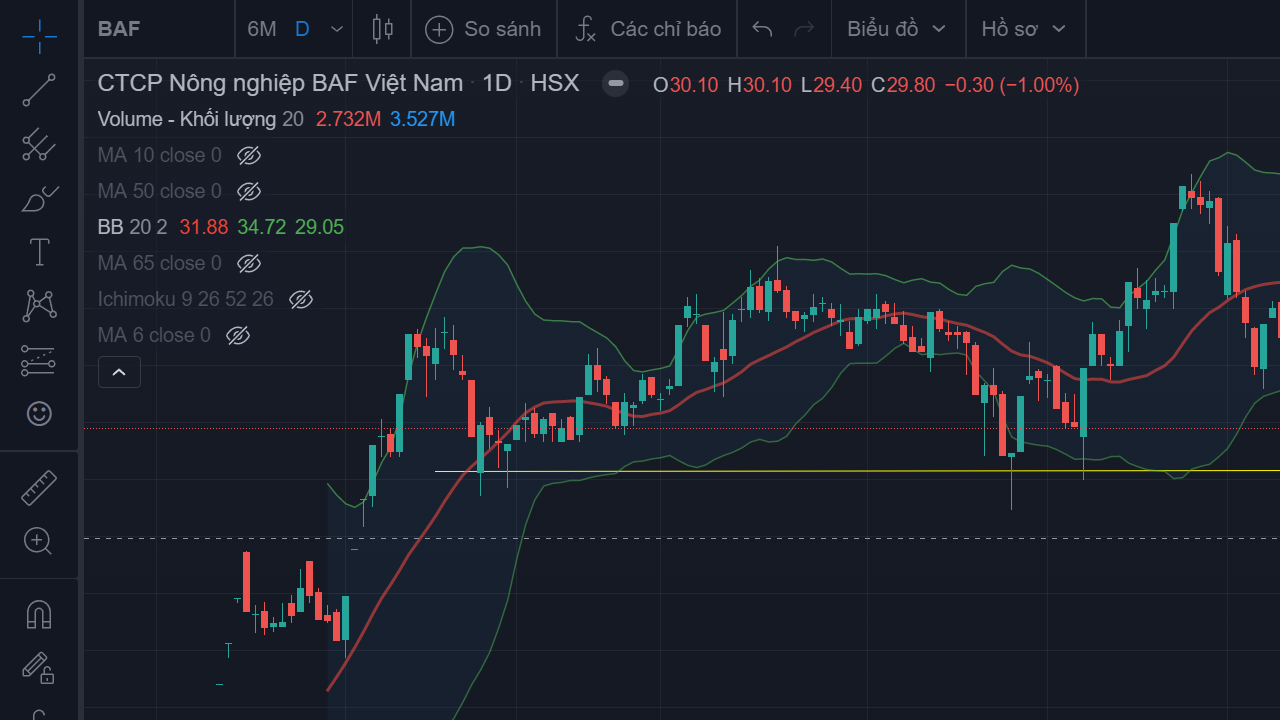Show the MA 10 close indicator

[x=249, y=155]
